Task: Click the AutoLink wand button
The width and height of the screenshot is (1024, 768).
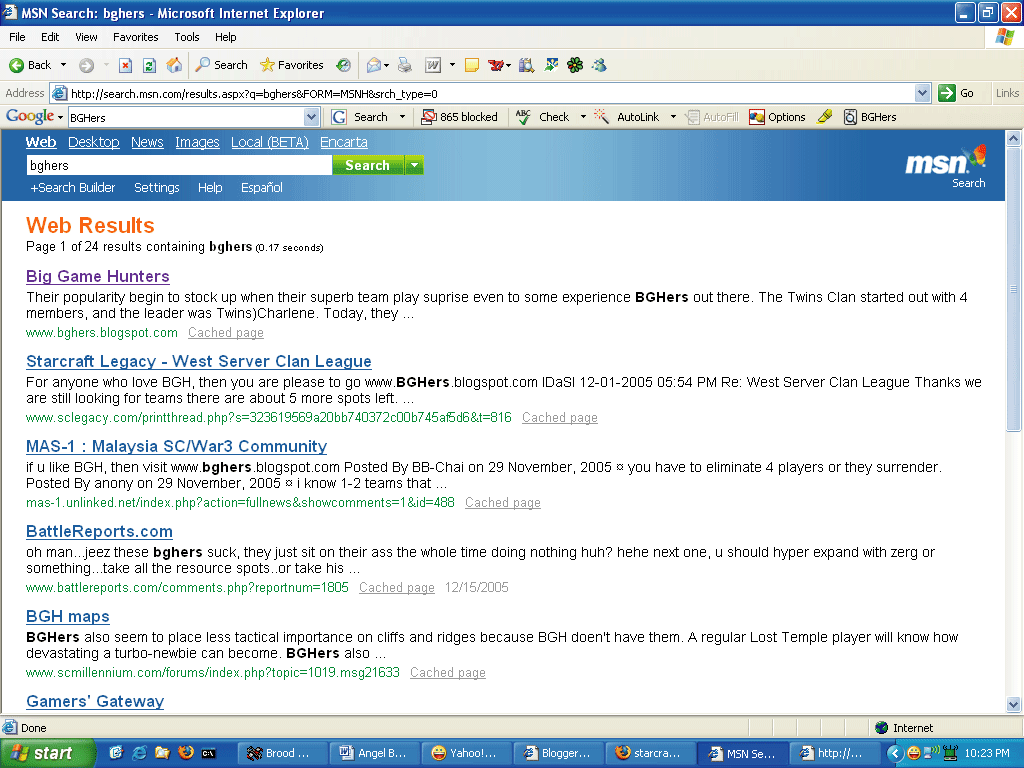Action: 627,117
